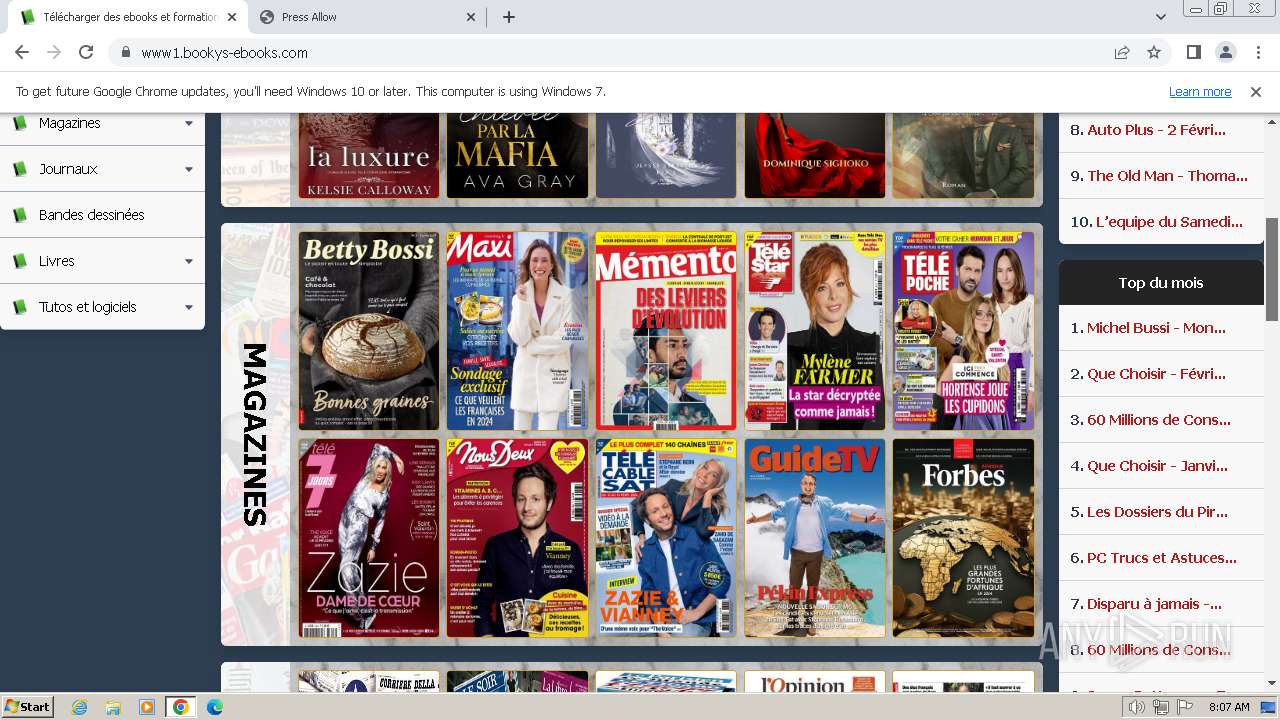
Task: Open Microsoft Edge from the taskbar
Action: click(x=214, y=707)
